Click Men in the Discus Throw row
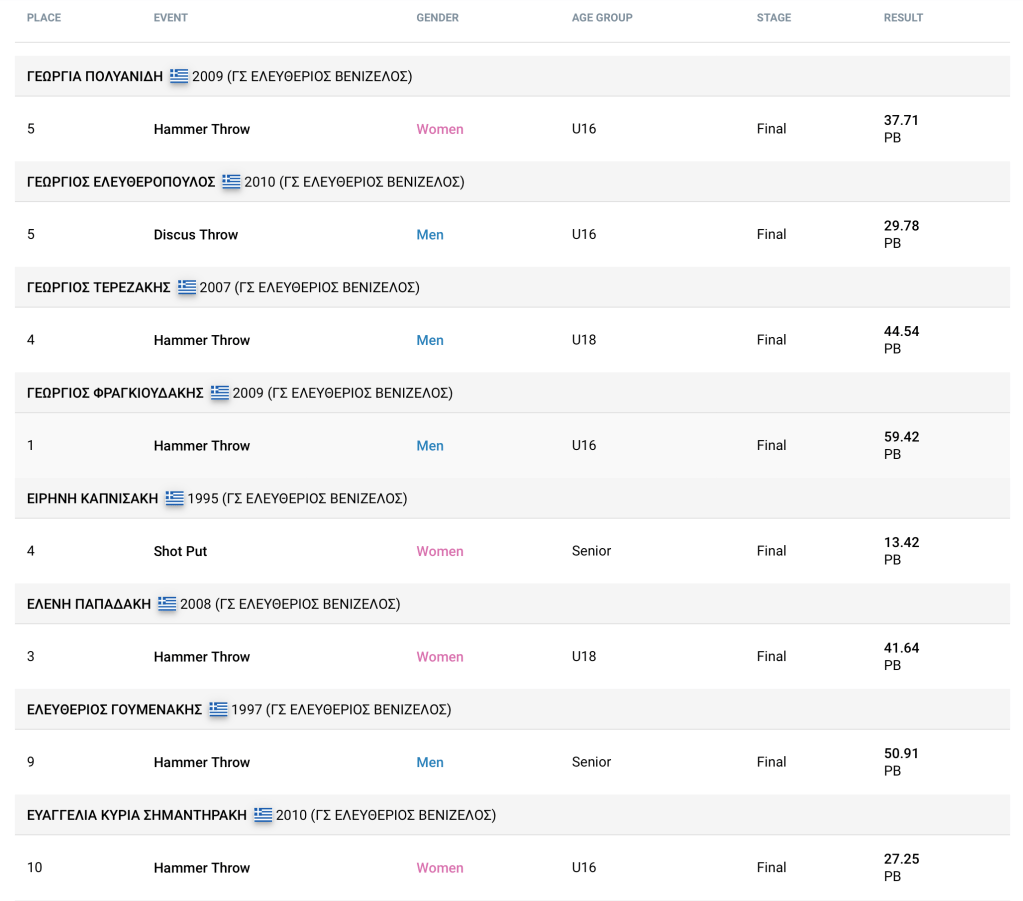 (x=430, y=235)
